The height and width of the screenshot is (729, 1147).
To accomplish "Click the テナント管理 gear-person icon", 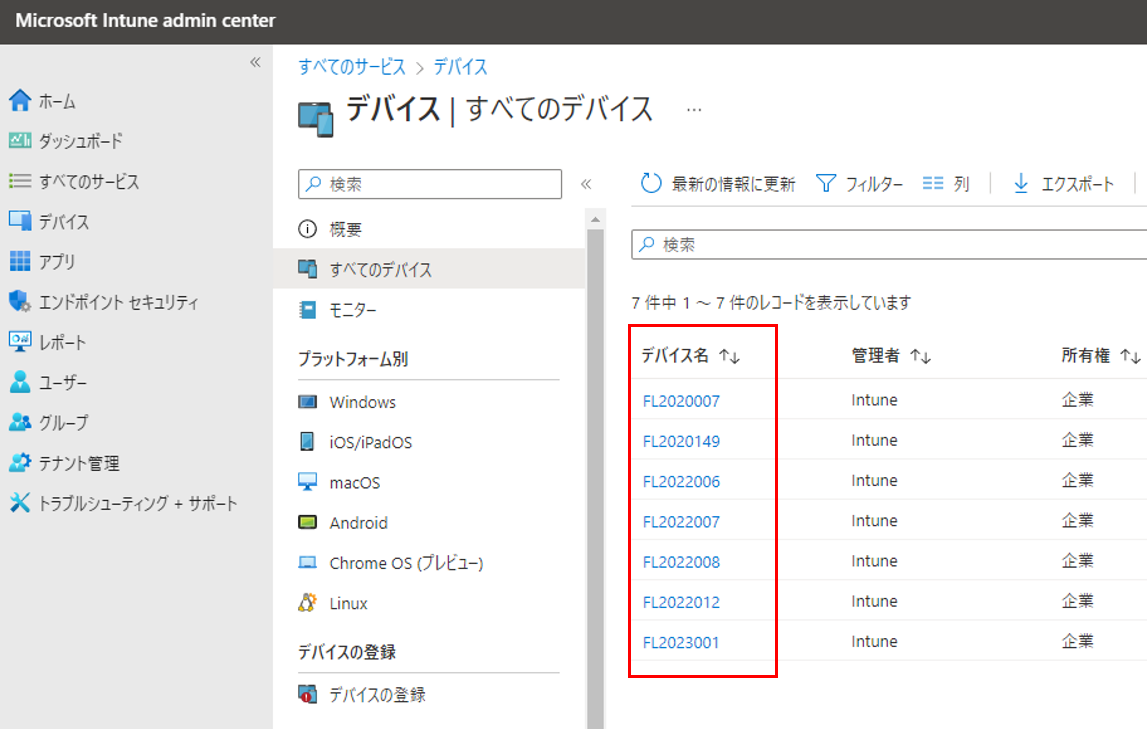I will [x=20, y=462].
